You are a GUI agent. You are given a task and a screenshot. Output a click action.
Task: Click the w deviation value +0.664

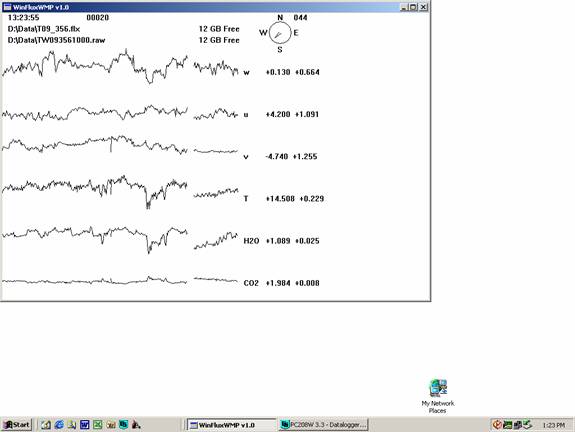[307, 72]
